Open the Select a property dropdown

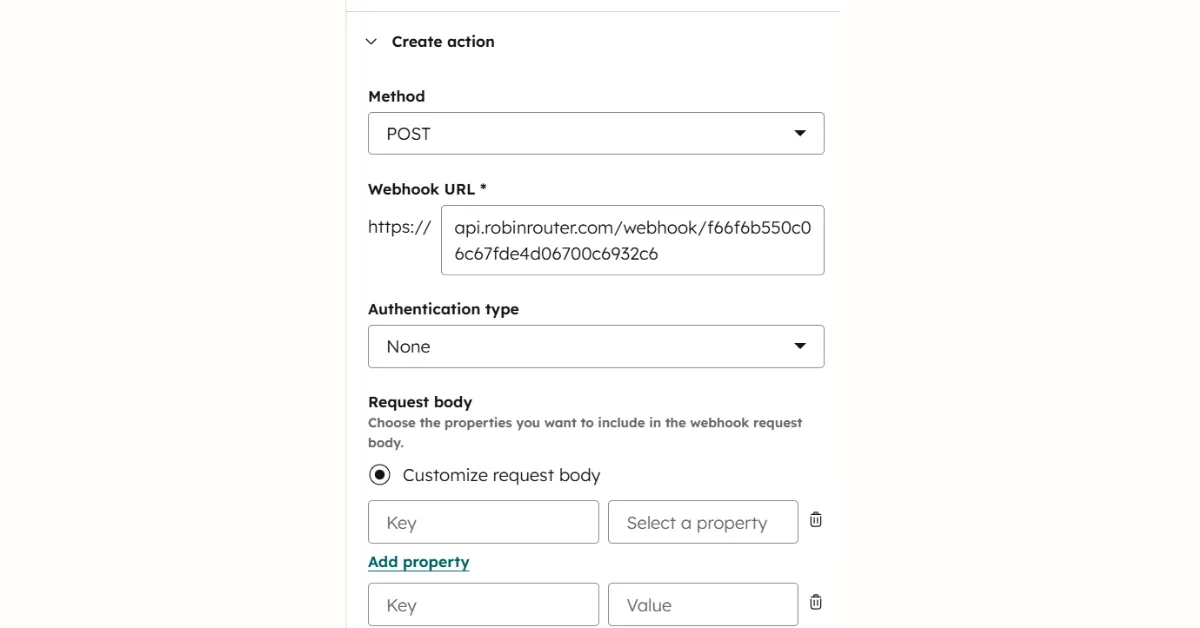[702, 521]
